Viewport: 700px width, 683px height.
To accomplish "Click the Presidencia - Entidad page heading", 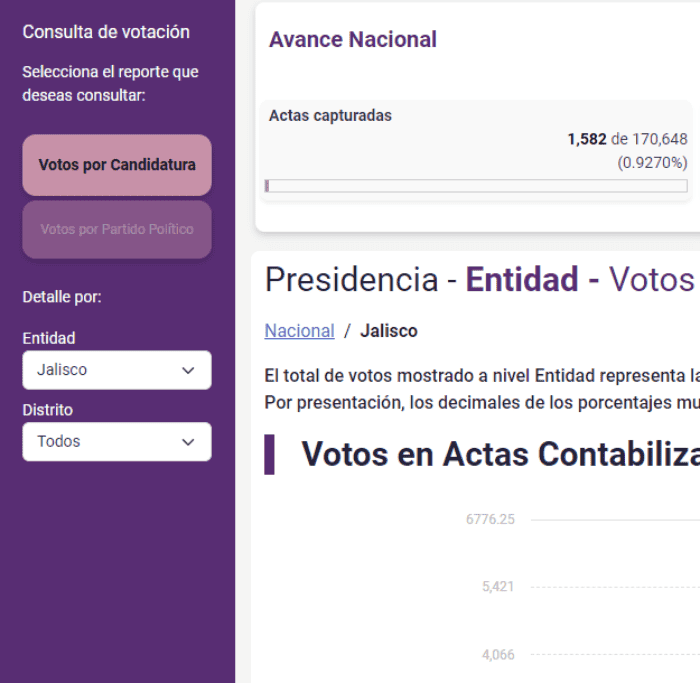I will coord(480,280).
